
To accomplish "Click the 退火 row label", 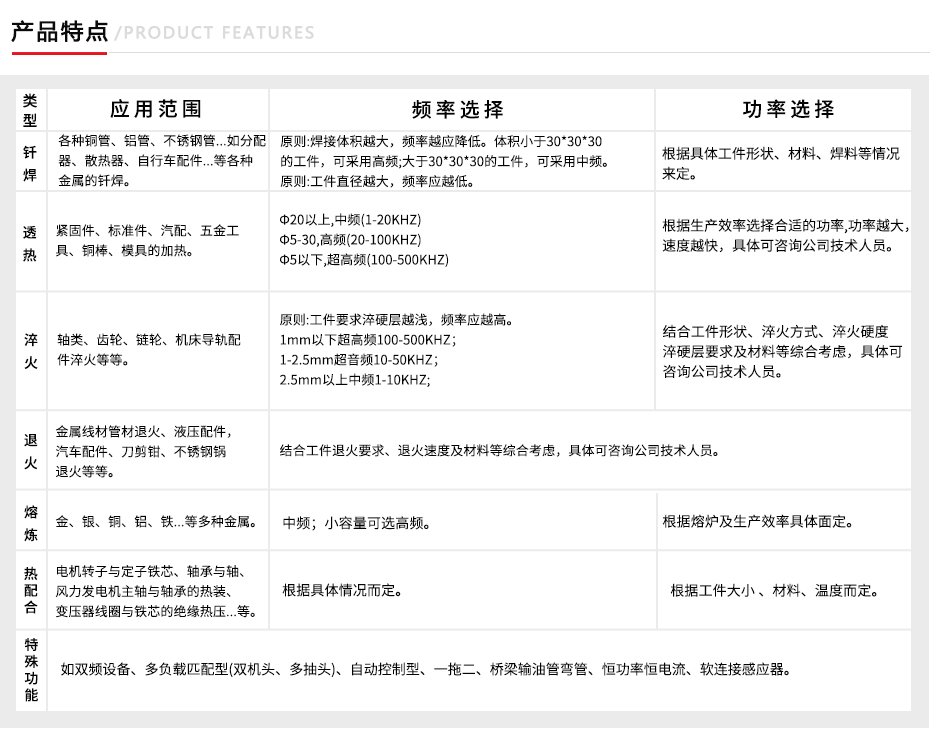I will [x=30, y=450].
